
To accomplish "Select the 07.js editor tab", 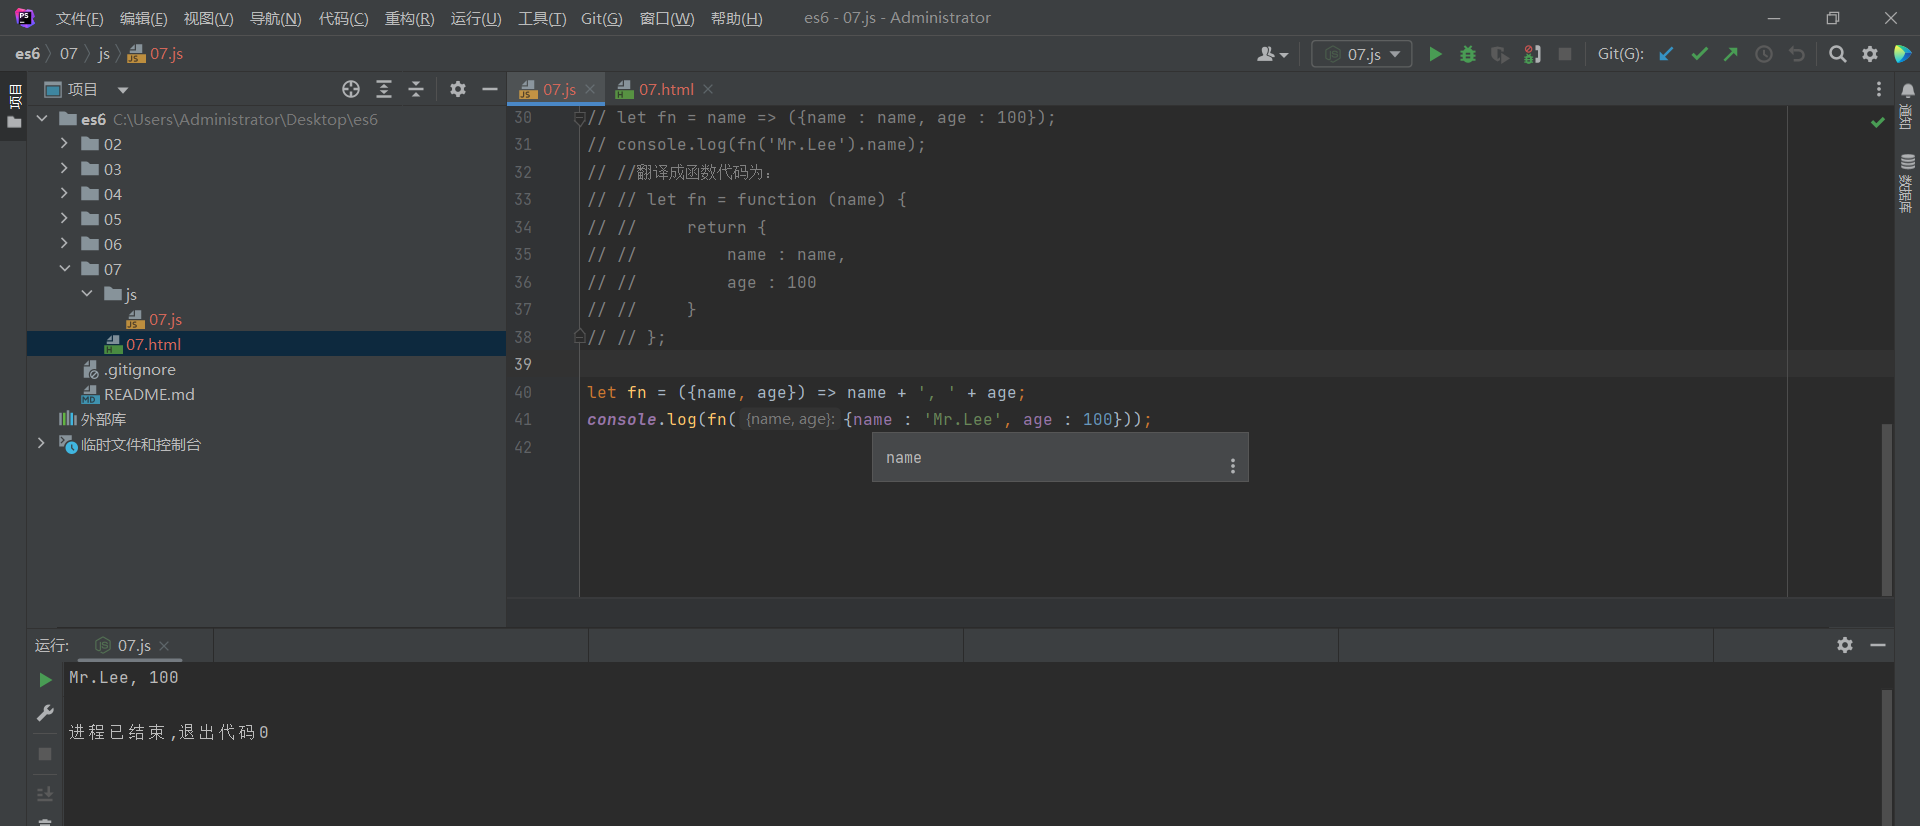I will [558, 90].
